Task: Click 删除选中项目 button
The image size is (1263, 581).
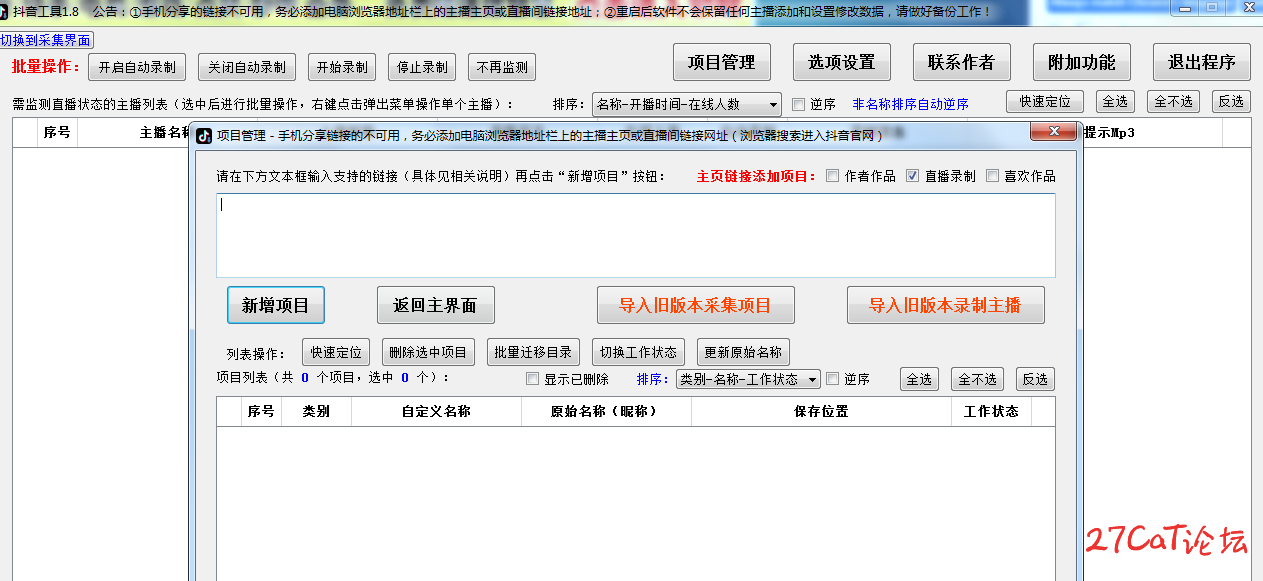Action: pyautogui.click(x=429, y=352)
